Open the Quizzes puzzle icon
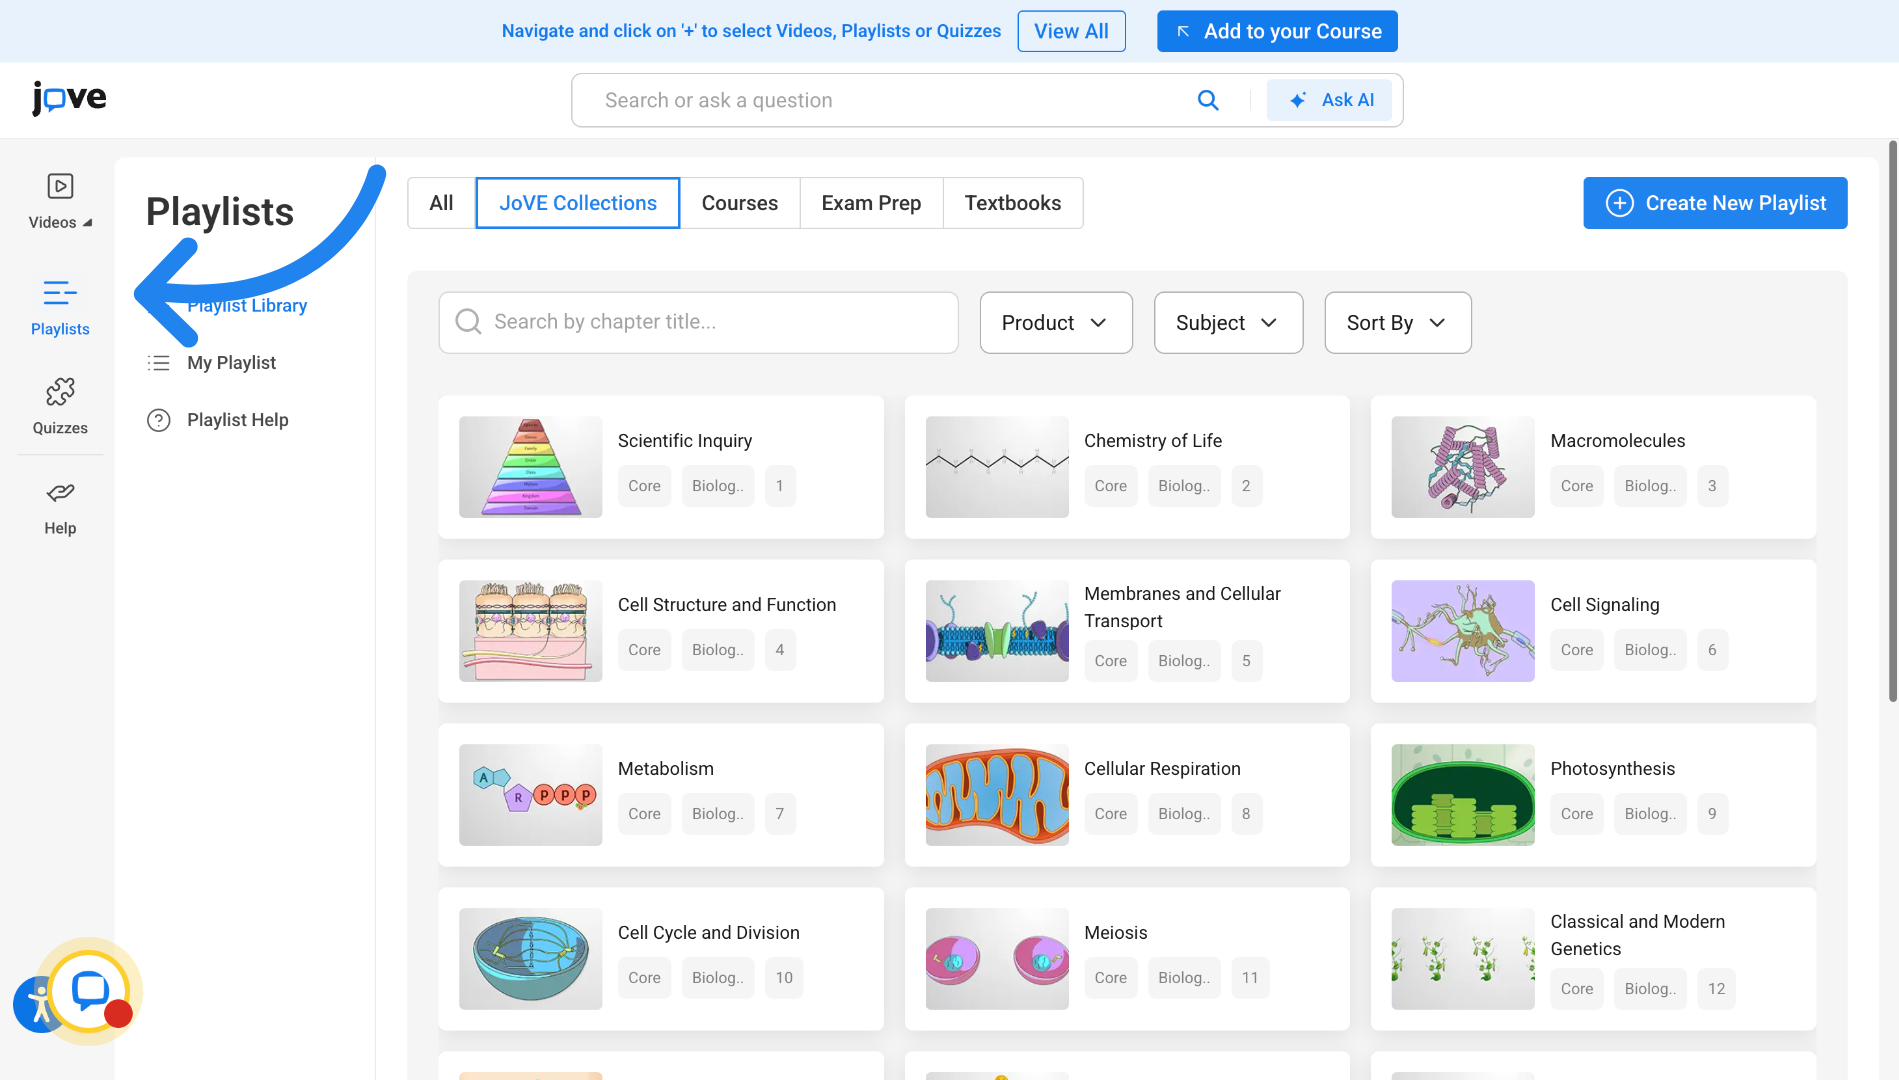Viewport: 1899px width, 1080px height. click(x=60, y=392)
